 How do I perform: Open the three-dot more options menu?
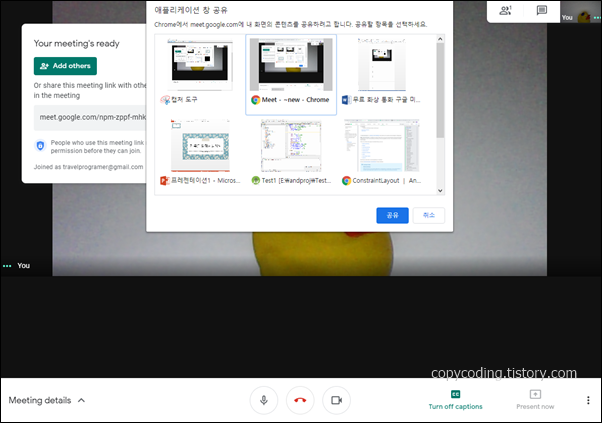pos(588,400)
